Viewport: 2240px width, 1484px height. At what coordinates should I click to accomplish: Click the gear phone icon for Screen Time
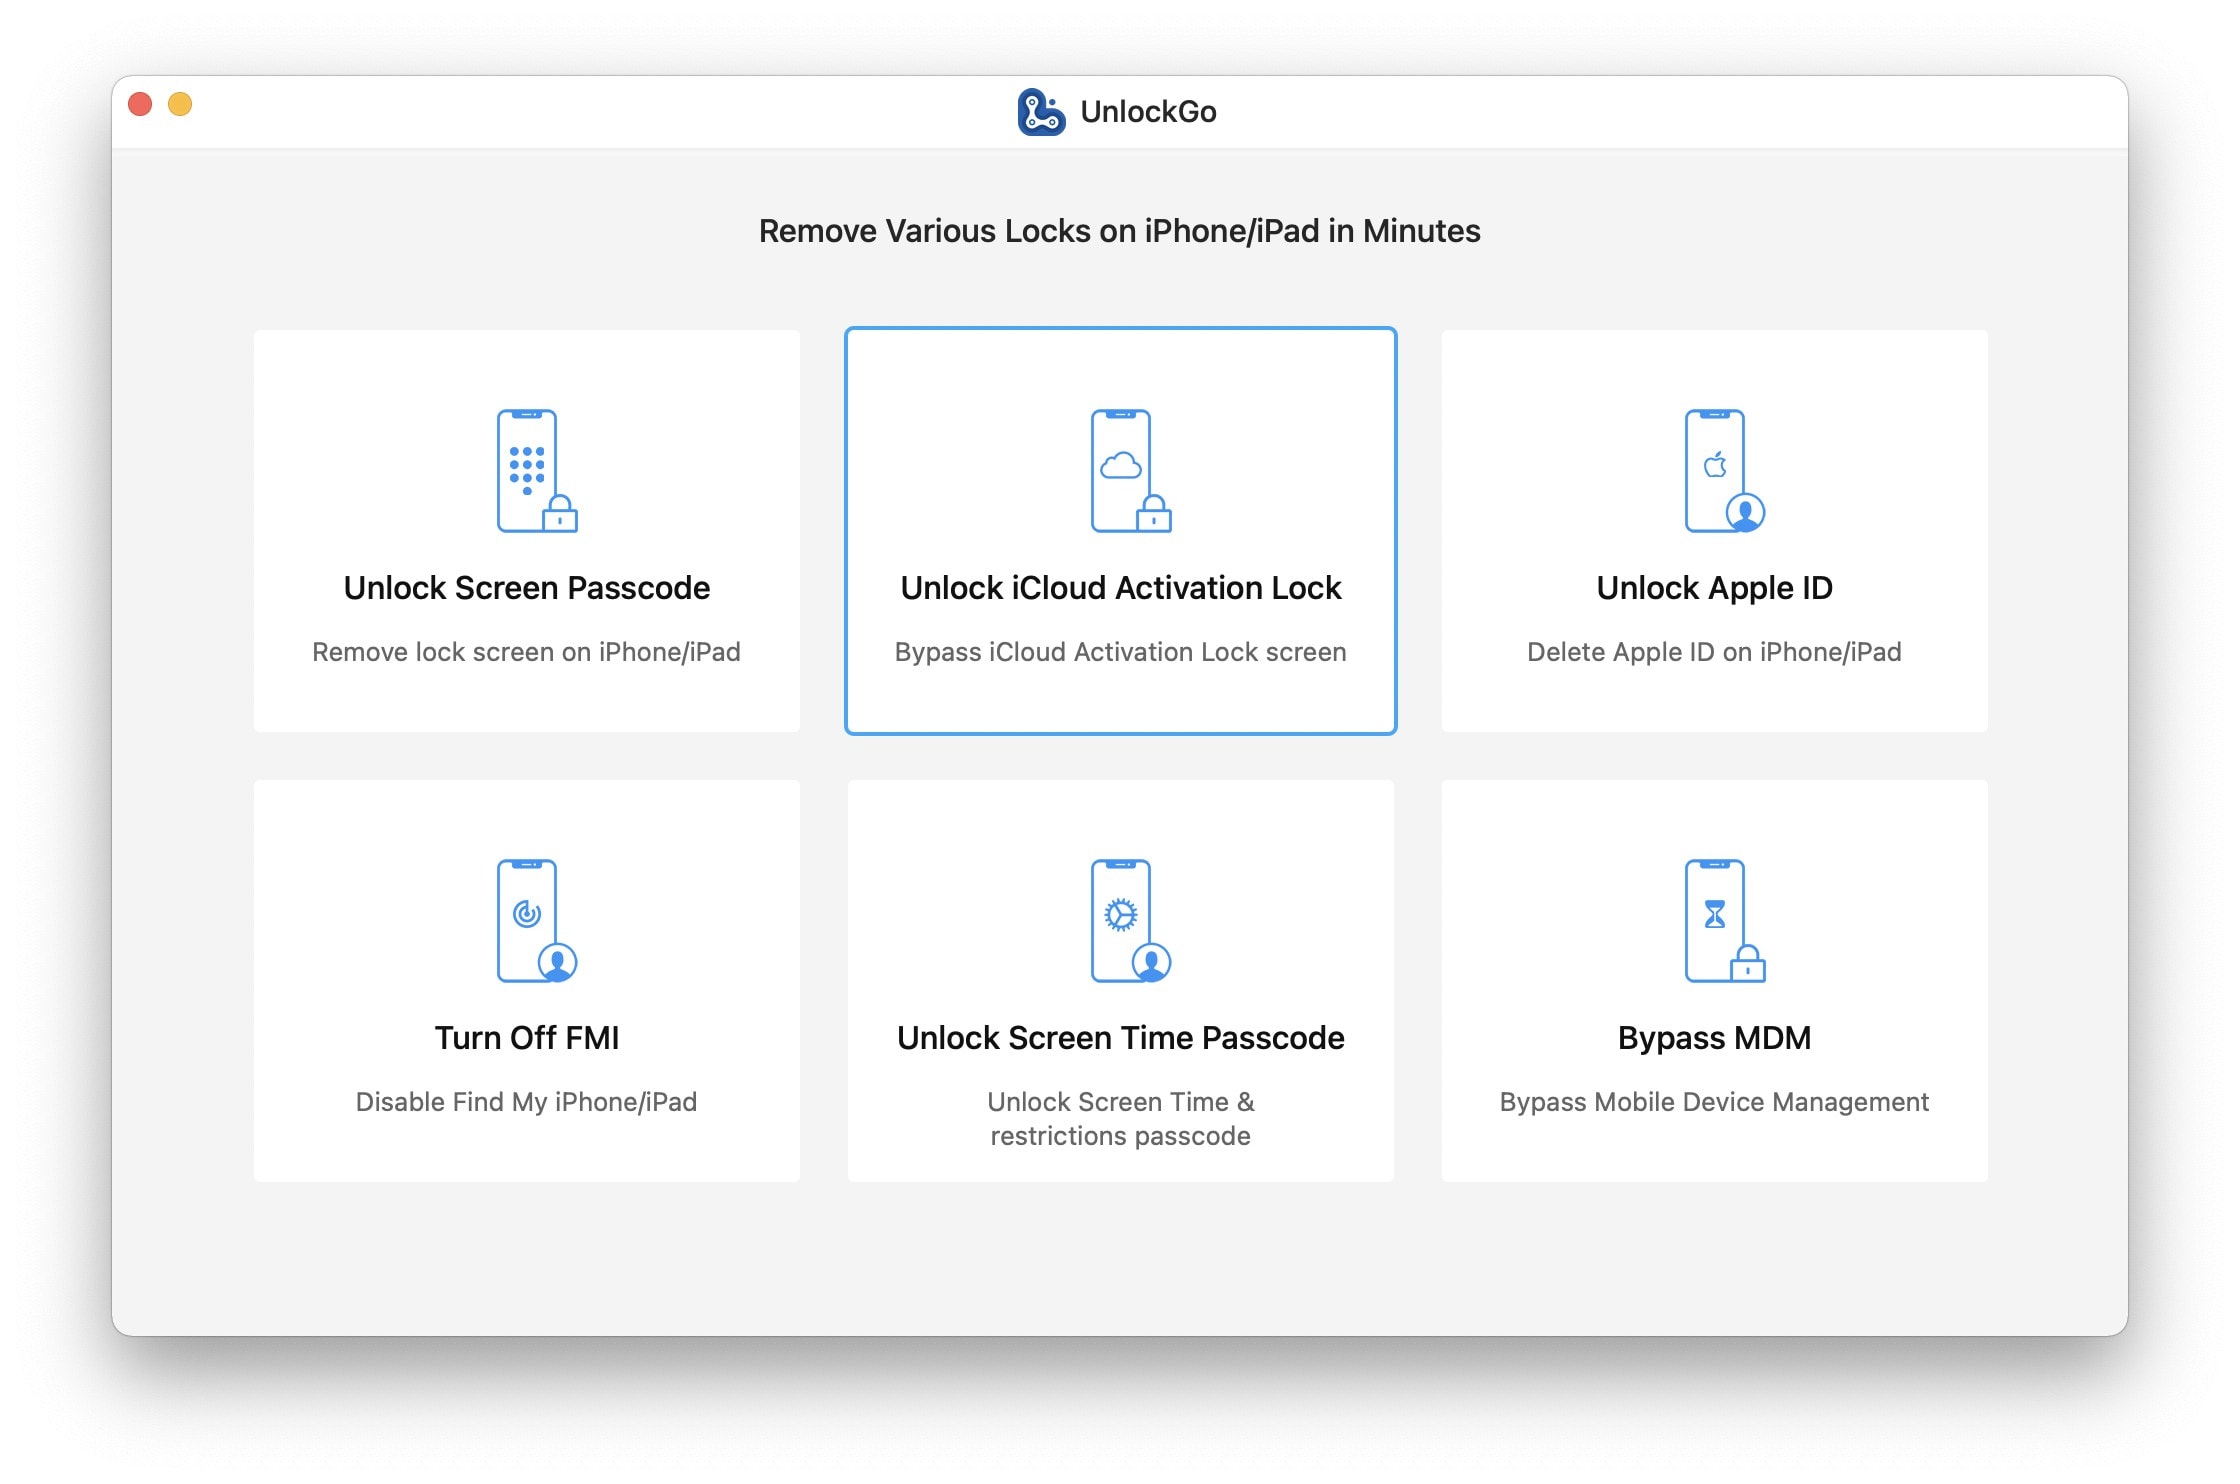[1129, 920]
